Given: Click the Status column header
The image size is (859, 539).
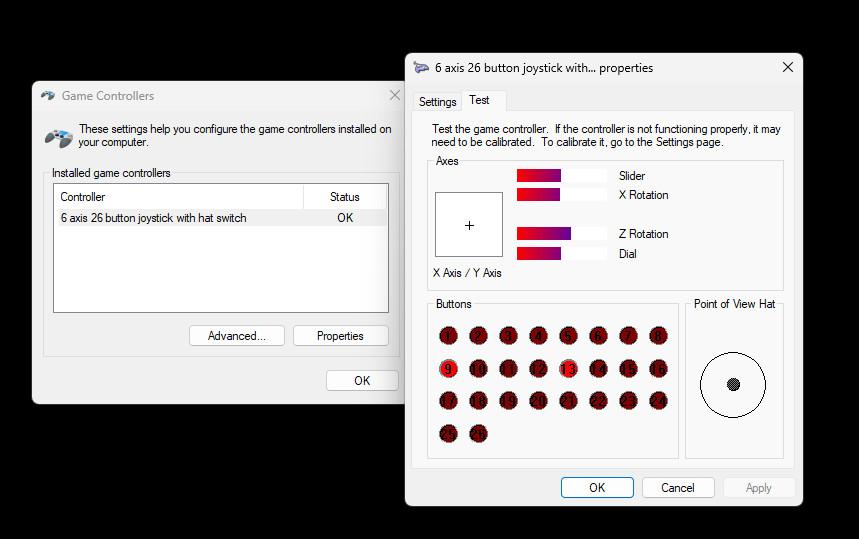Looking at the screenshot, I should [x=345, y=197].
